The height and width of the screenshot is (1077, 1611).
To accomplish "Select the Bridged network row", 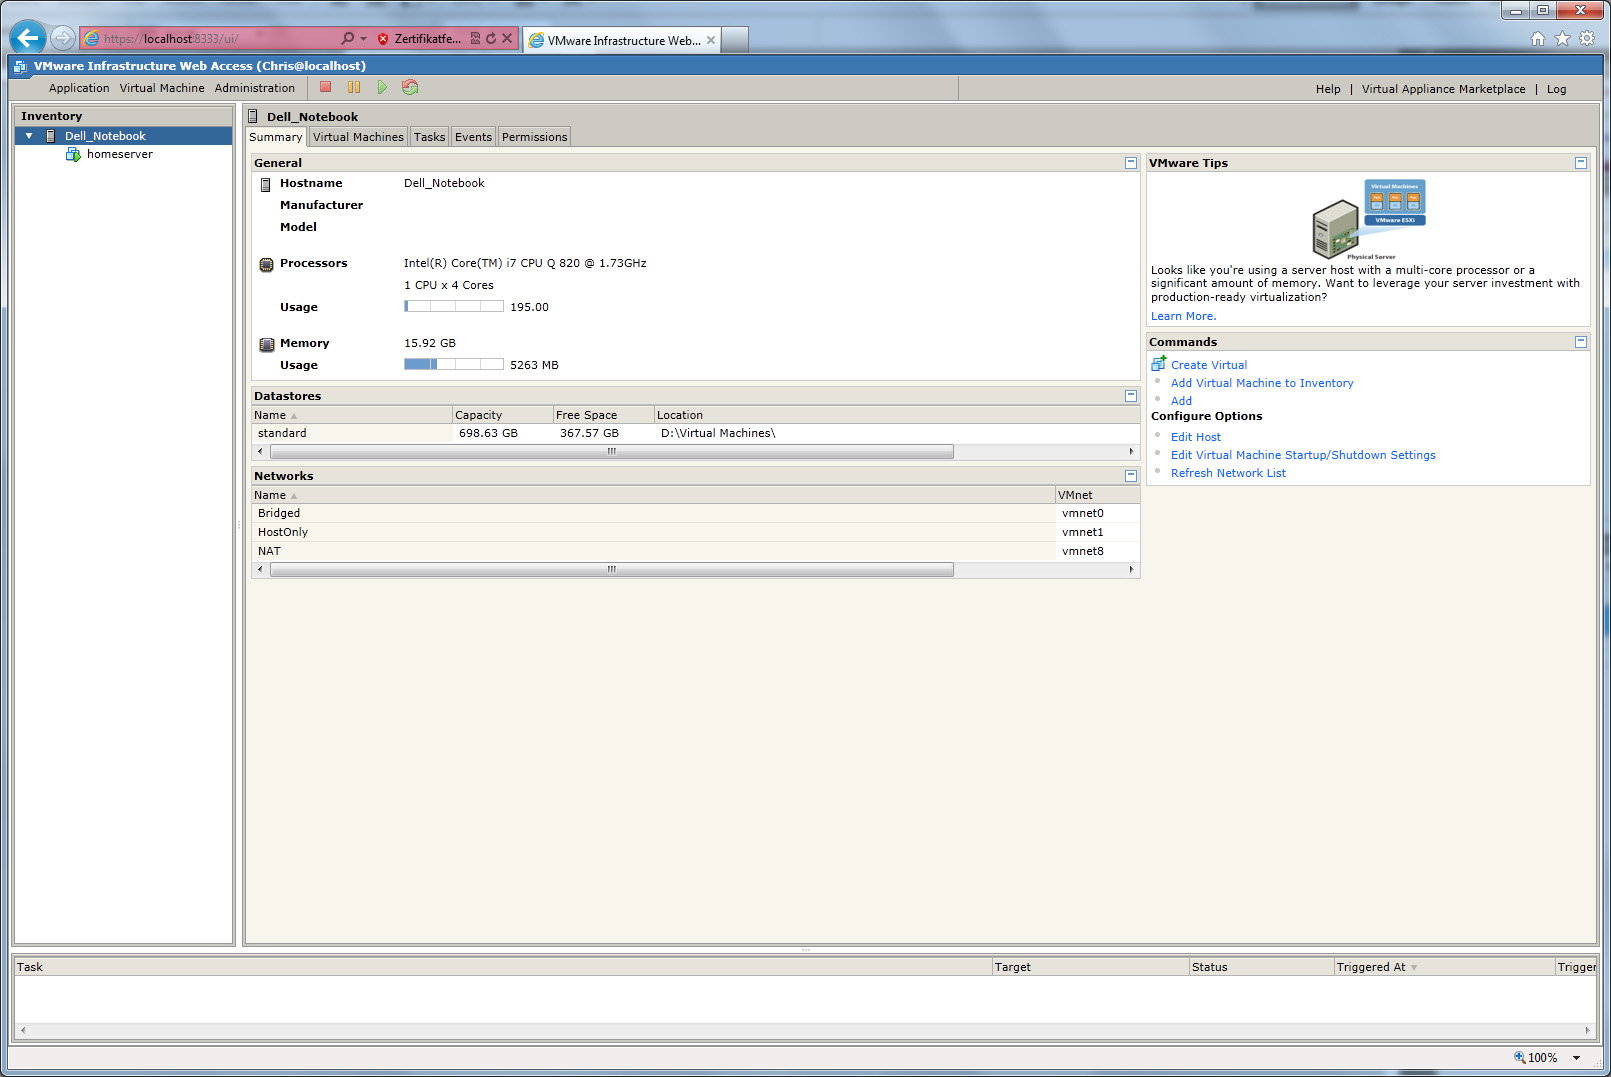I will click(695, 514).
